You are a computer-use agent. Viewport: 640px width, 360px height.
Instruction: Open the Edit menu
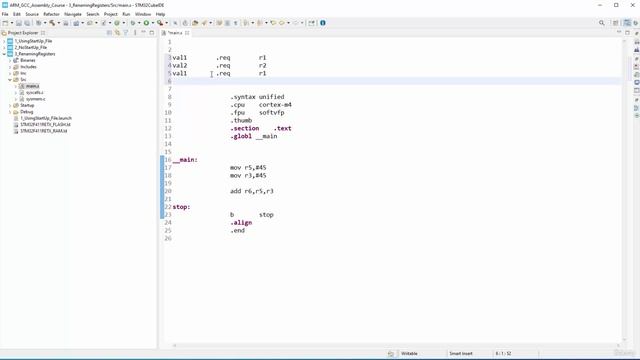coord(17,14)
